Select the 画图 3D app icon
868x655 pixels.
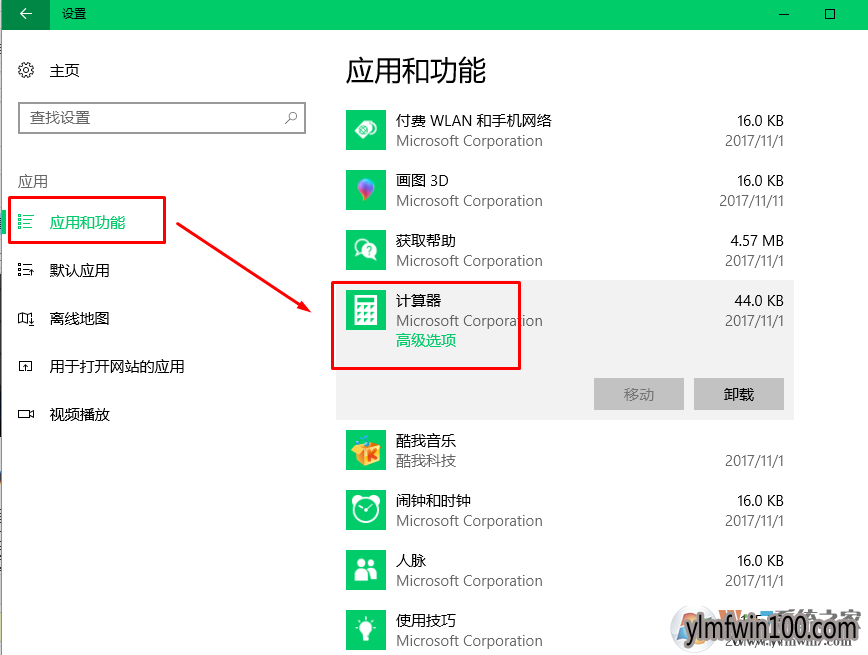coord(366,190)
